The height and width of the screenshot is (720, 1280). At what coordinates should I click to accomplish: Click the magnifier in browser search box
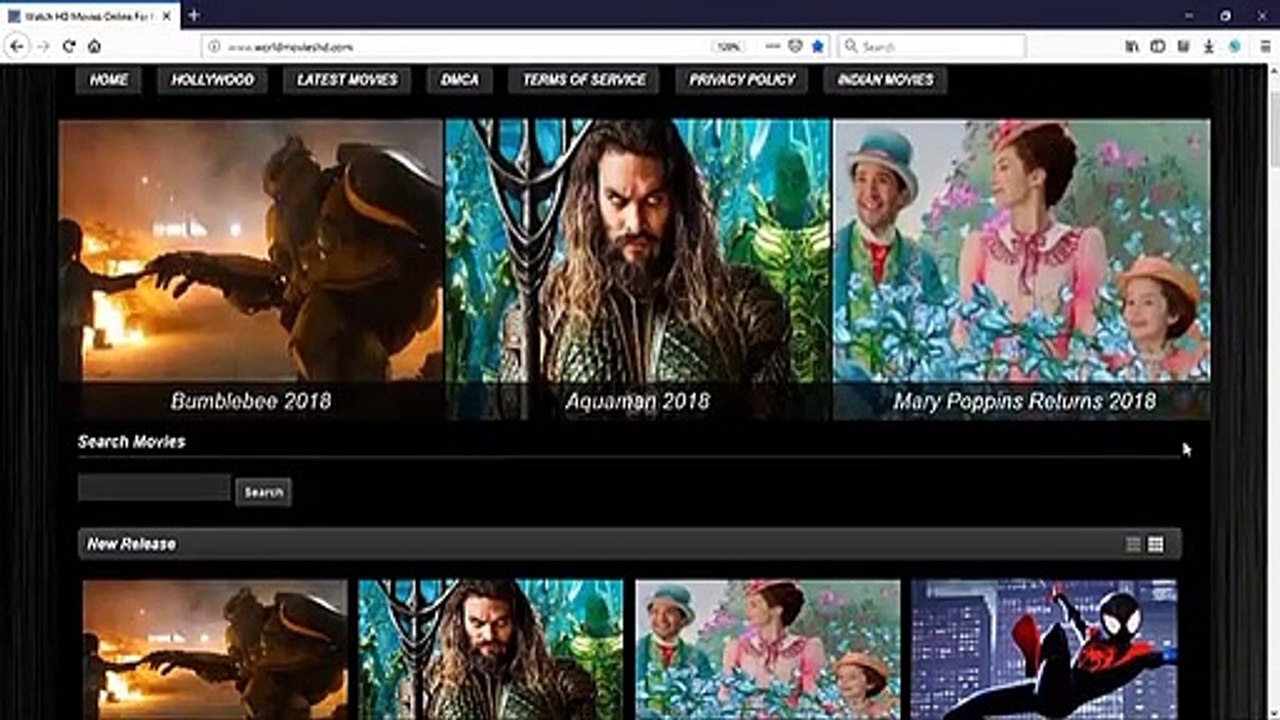coord(851,46)
